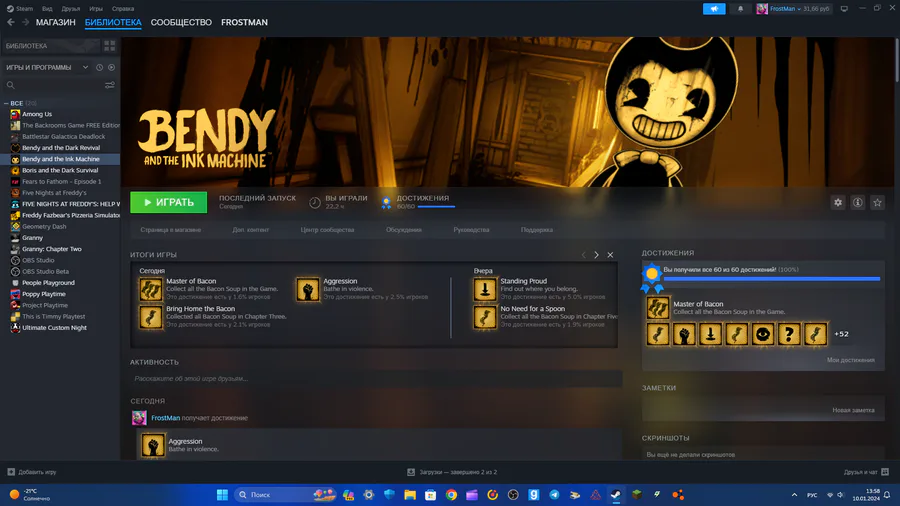Open the Community Hub link
The image size is (900, 506).
pos(327,229)
